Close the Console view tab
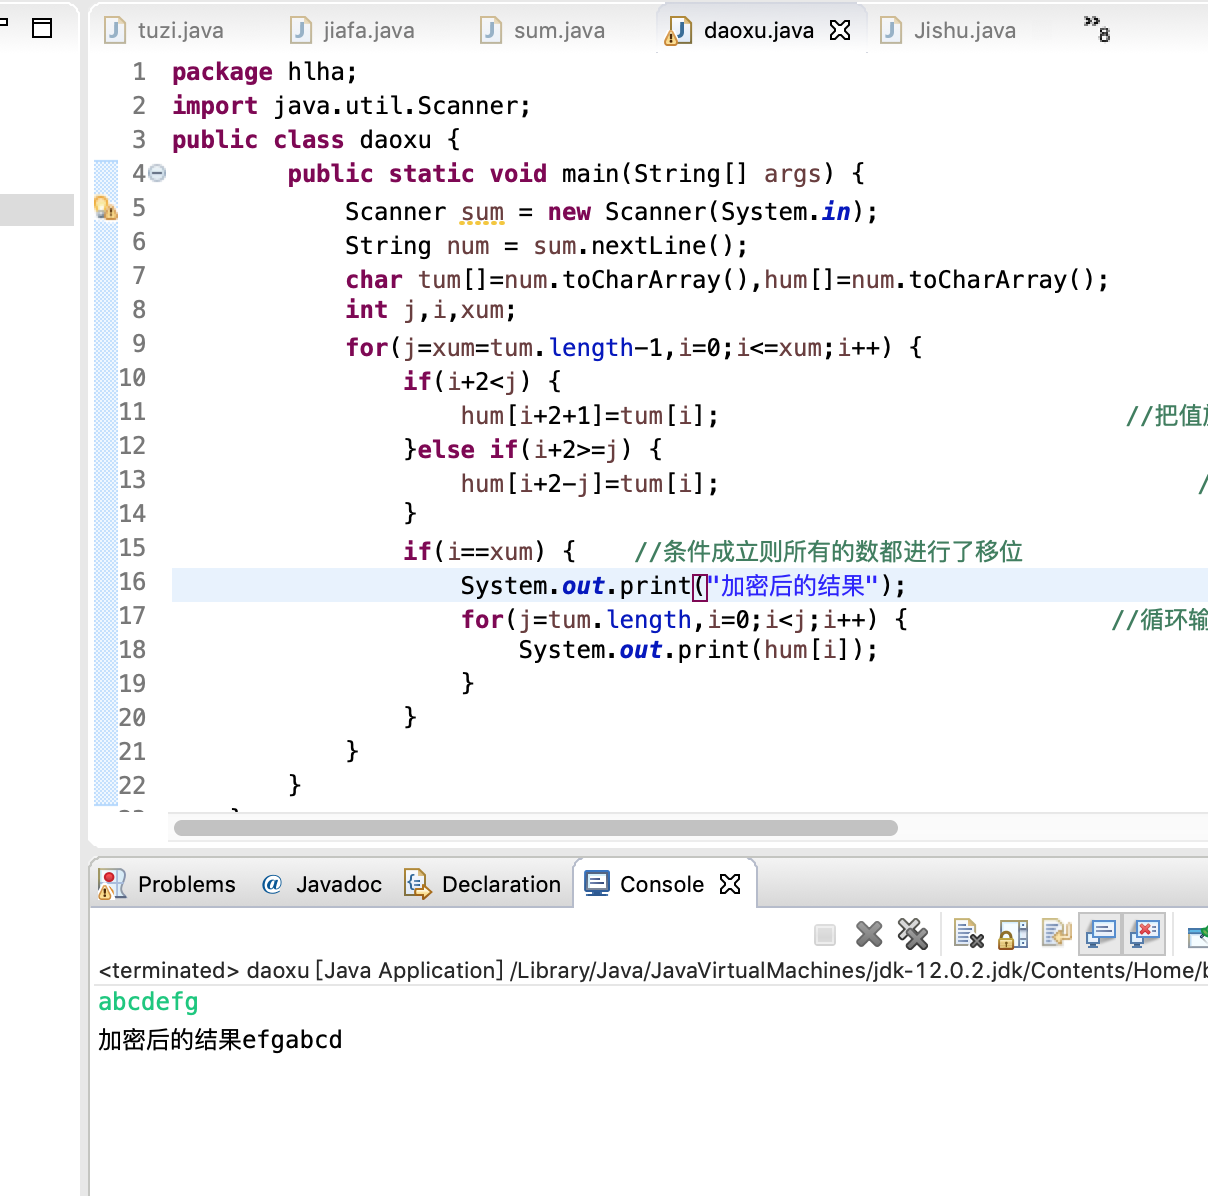The width and height of the screenshot is (1208, 1196). point(730,885)
